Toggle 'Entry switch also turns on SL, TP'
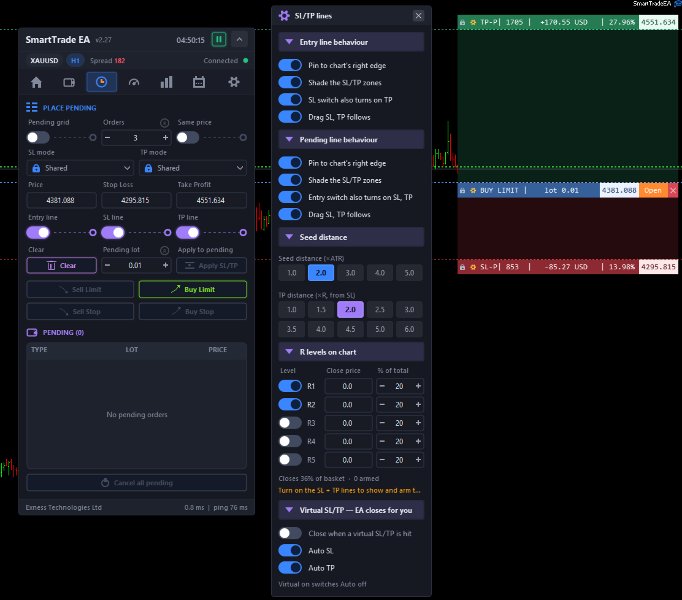This screenshot has width=682, height=600. (290, 197)
